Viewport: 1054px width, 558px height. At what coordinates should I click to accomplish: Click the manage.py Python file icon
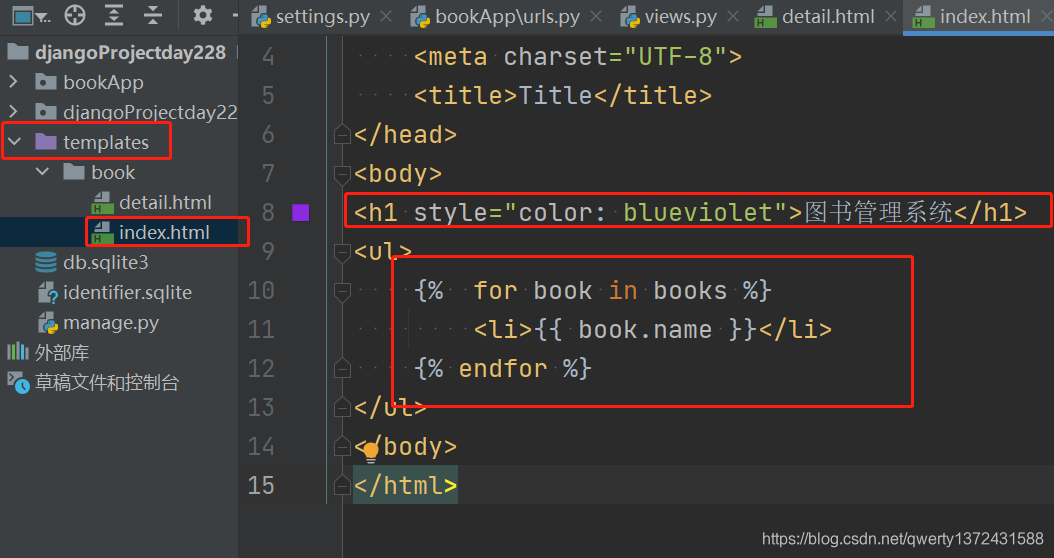tap(47, 323)
